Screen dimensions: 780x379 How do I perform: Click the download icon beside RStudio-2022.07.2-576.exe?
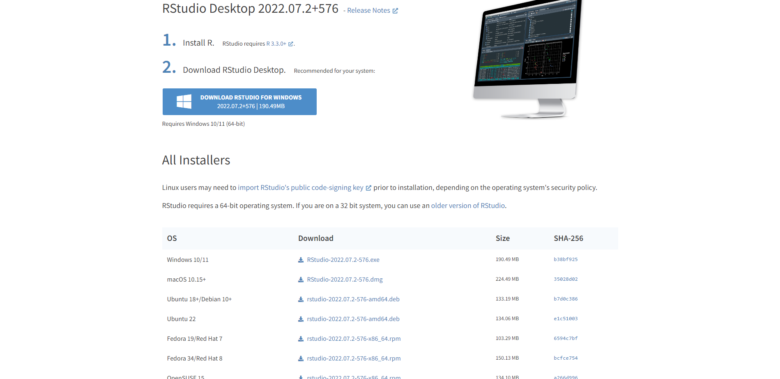pos(300,260)
